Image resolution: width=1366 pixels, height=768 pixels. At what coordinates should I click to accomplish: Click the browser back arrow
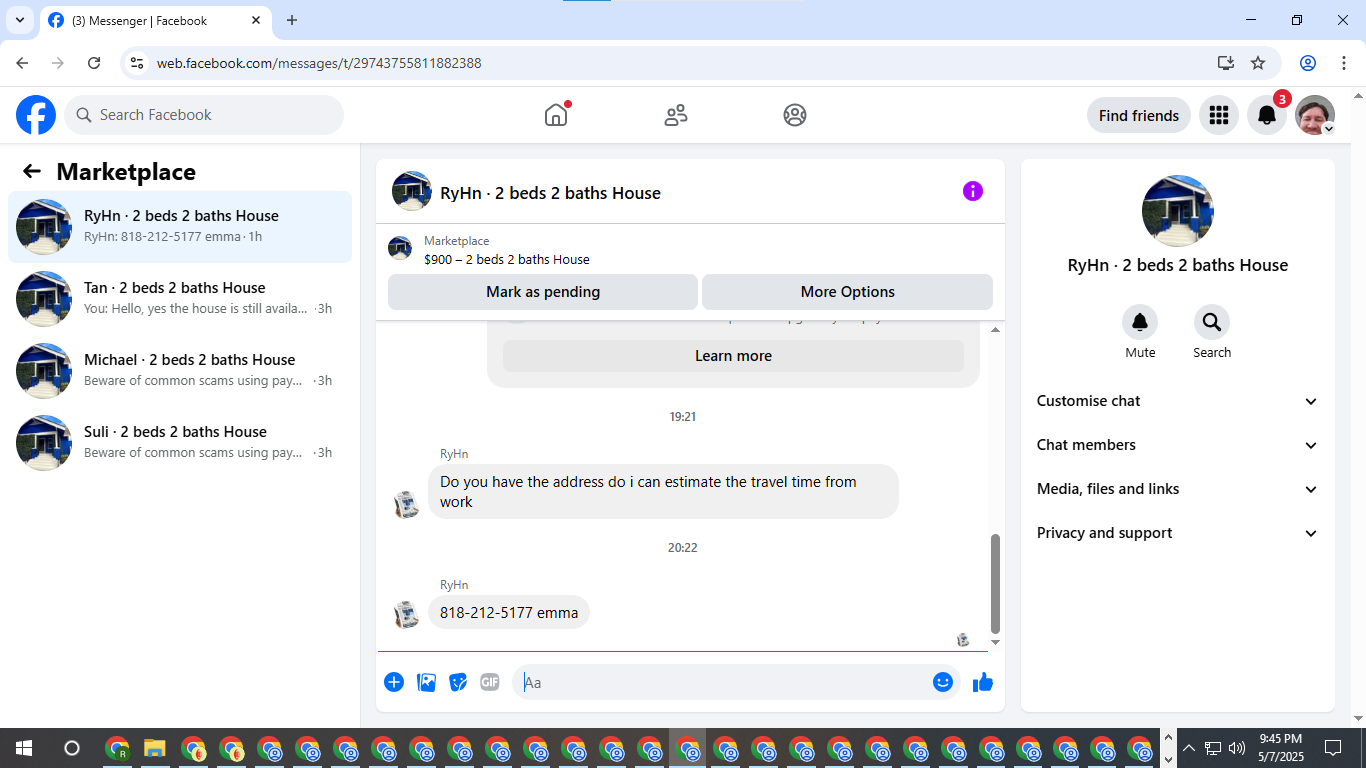click(22, 63)
